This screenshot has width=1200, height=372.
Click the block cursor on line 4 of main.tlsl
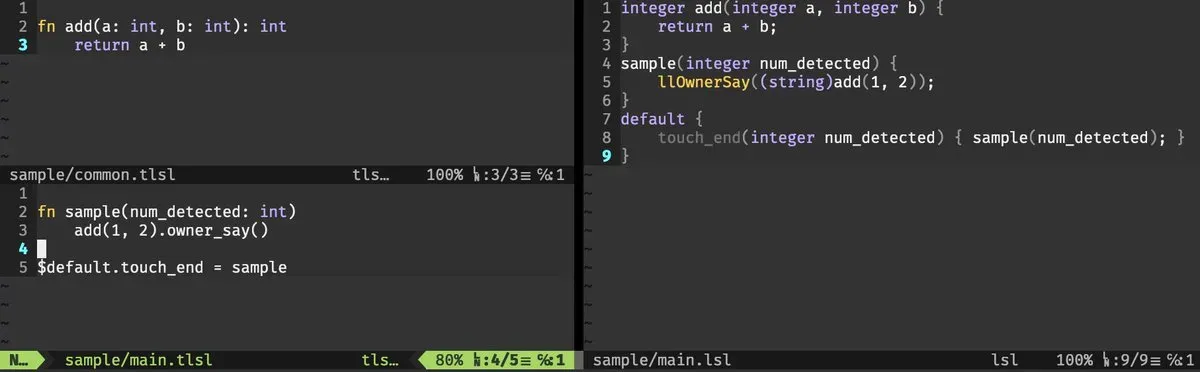click(42, 249)
